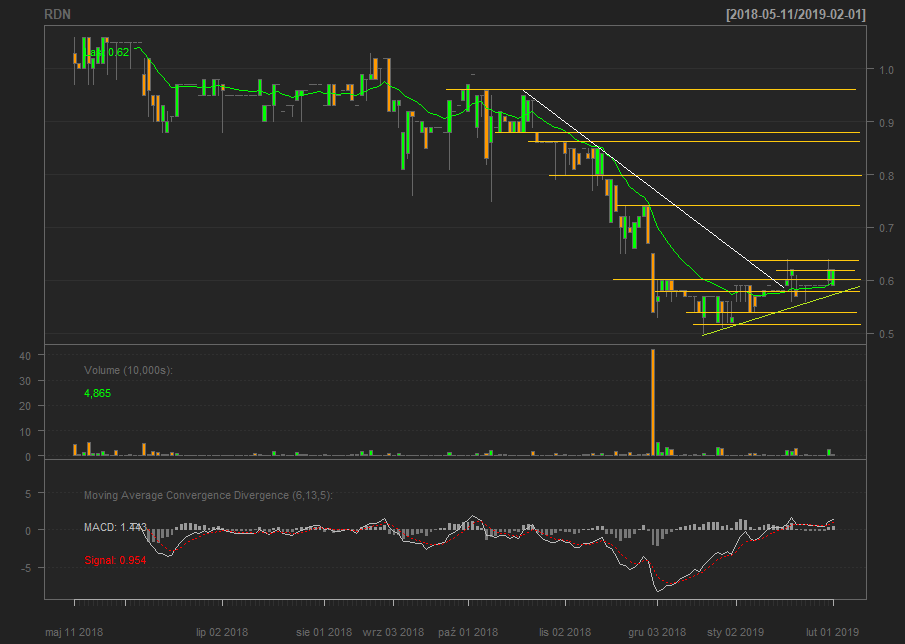Click the 0.9 price axis label
This screenshot has width=905, height=644.
(x=887, y=123)
